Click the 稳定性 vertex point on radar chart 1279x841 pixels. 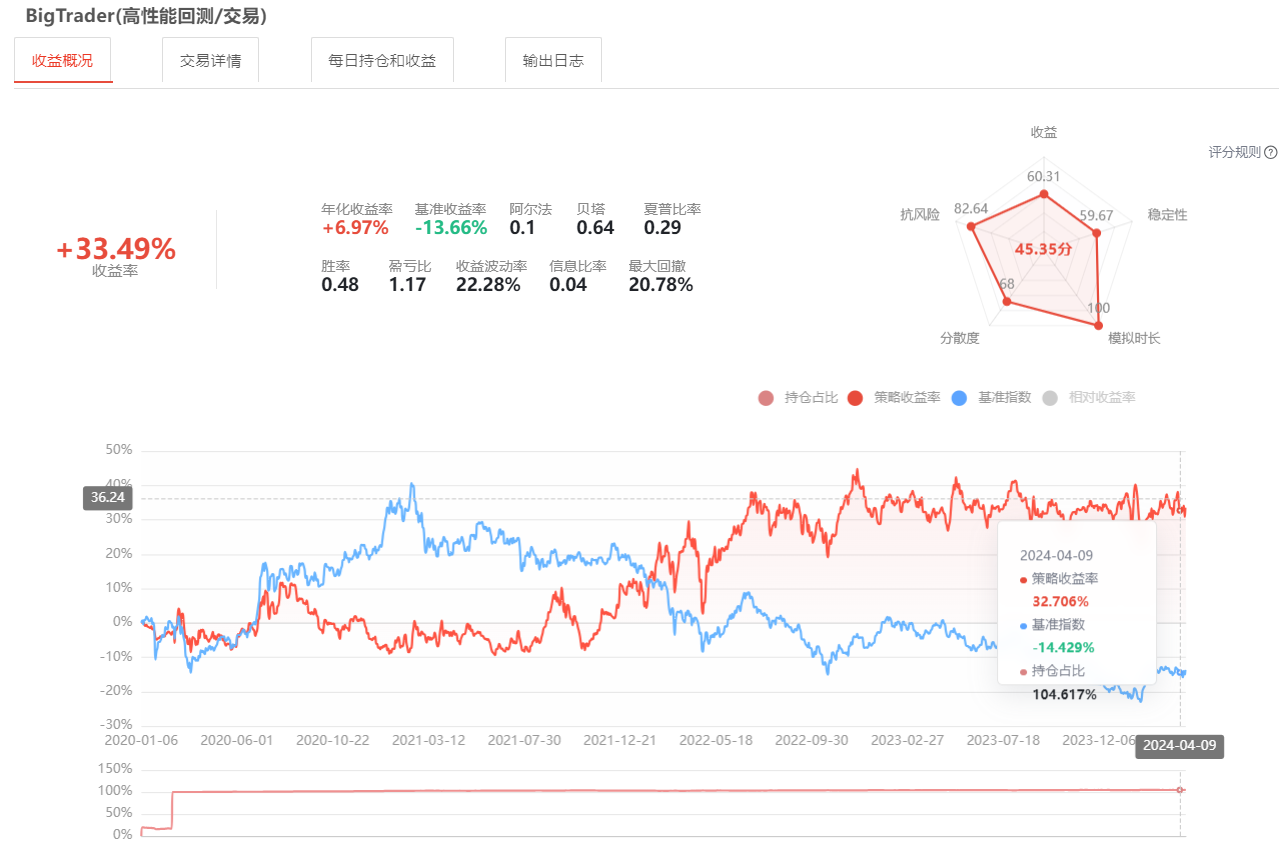click(x=1096, y=233)
